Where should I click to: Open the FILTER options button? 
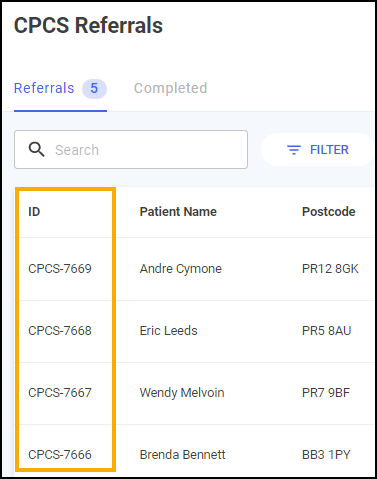click(318, 150)
